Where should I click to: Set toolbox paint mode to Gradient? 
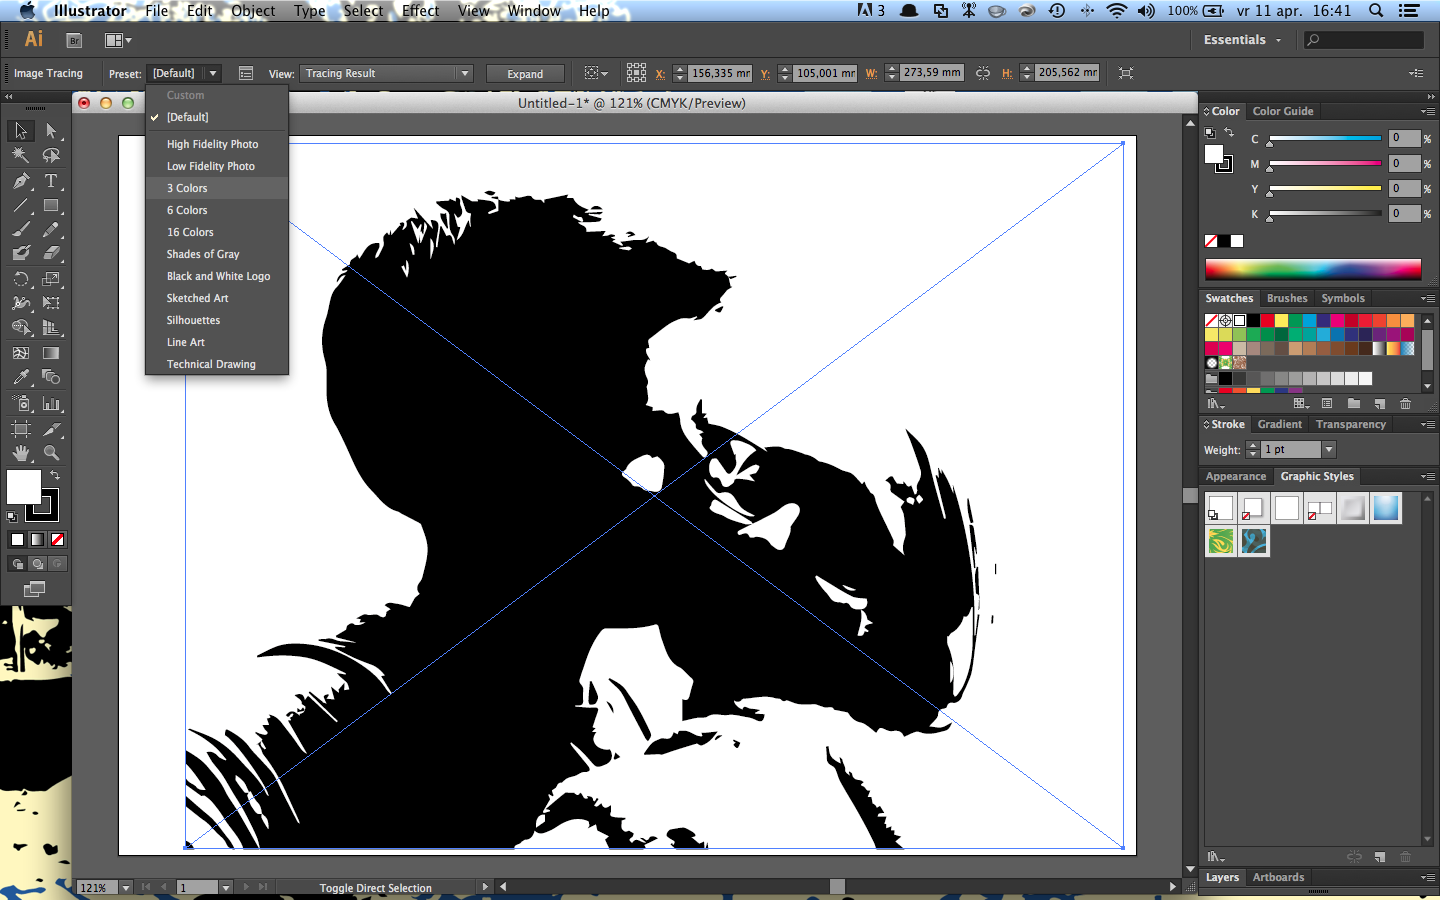pos(37,539)
